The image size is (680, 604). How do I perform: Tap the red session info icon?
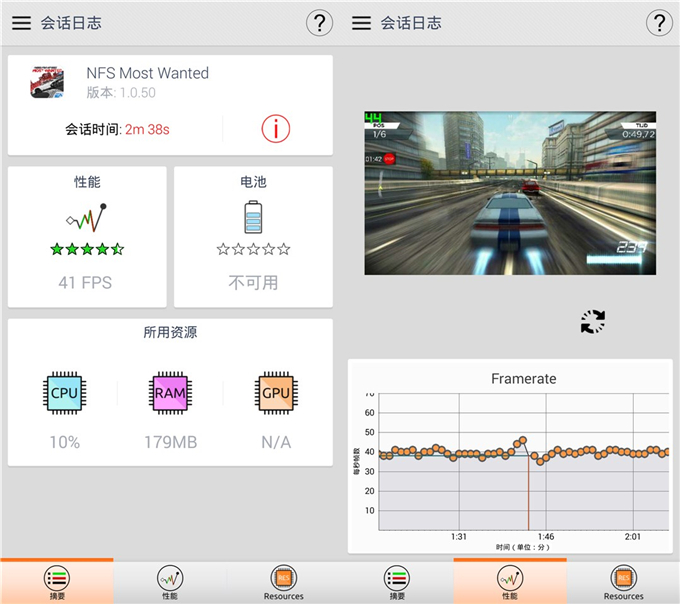(x=275, y=128)
